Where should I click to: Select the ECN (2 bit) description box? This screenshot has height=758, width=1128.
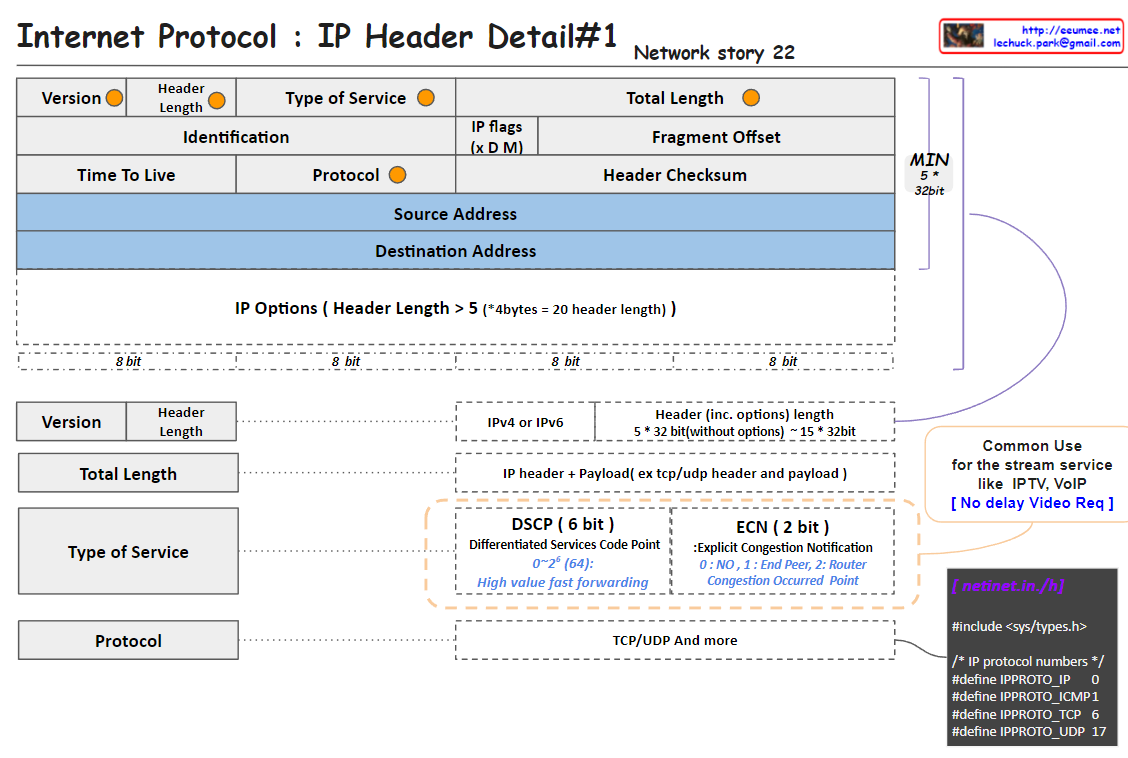[x=783, y=552]
